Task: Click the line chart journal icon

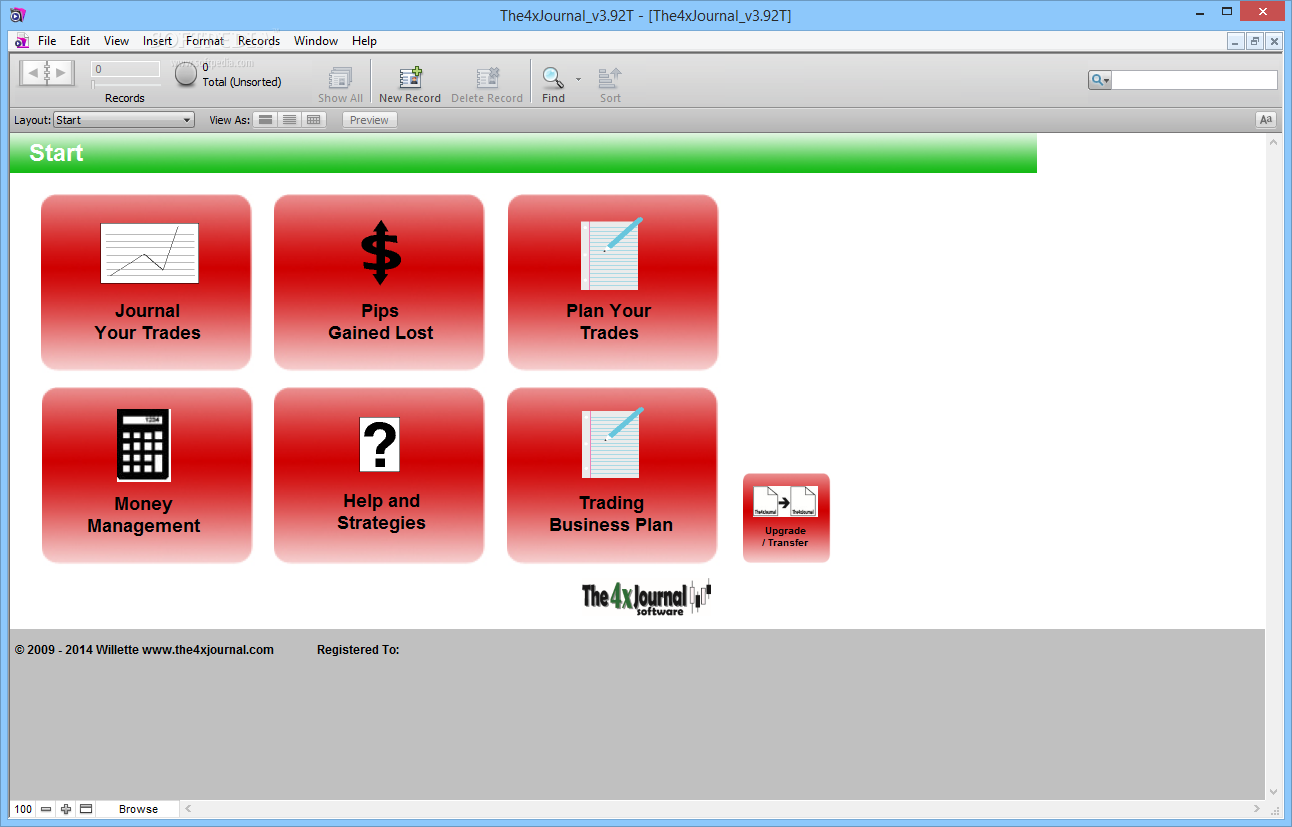Action: (x=149, y=253)
